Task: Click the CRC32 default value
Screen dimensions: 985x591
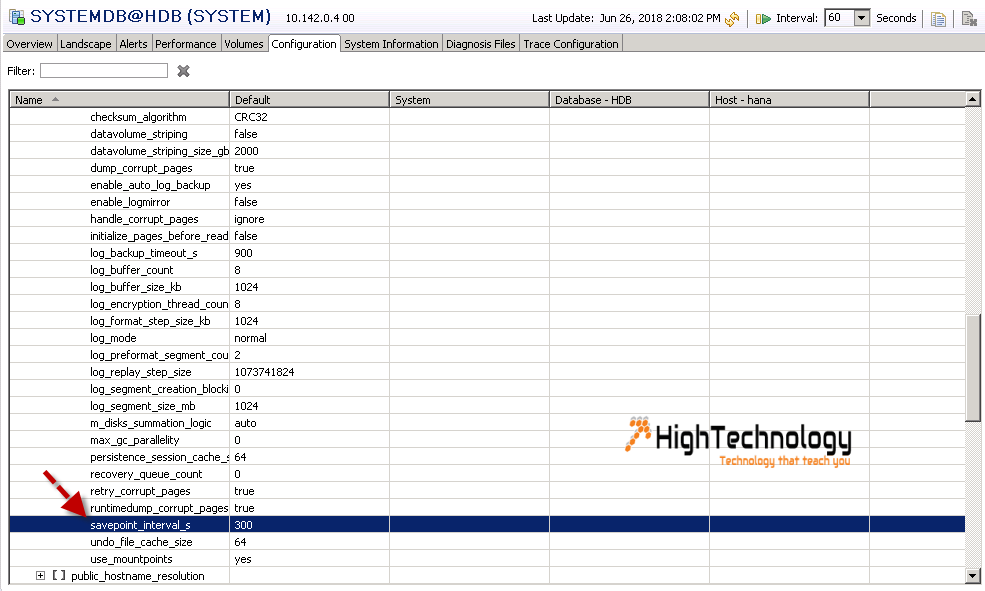Action: coord(250,117)
